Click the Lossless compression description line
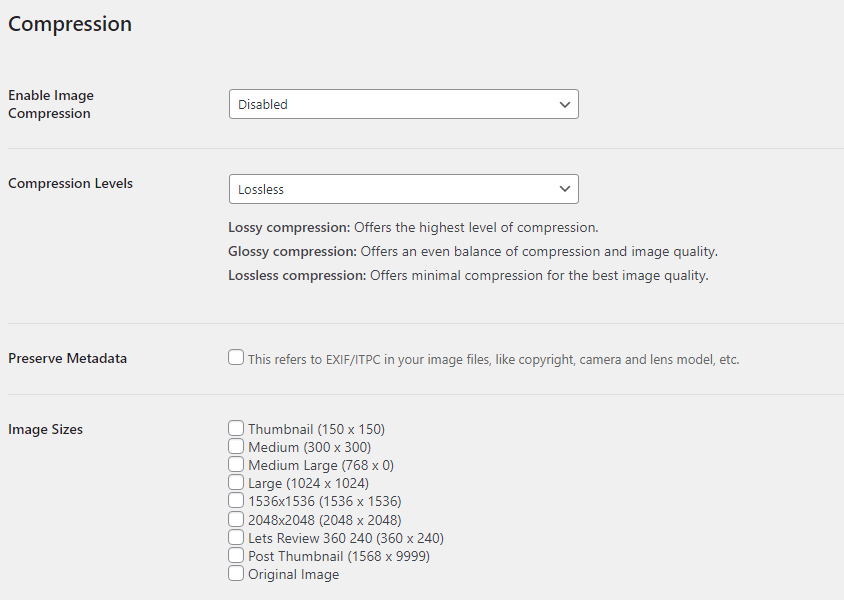 click(x=467, y=275)
